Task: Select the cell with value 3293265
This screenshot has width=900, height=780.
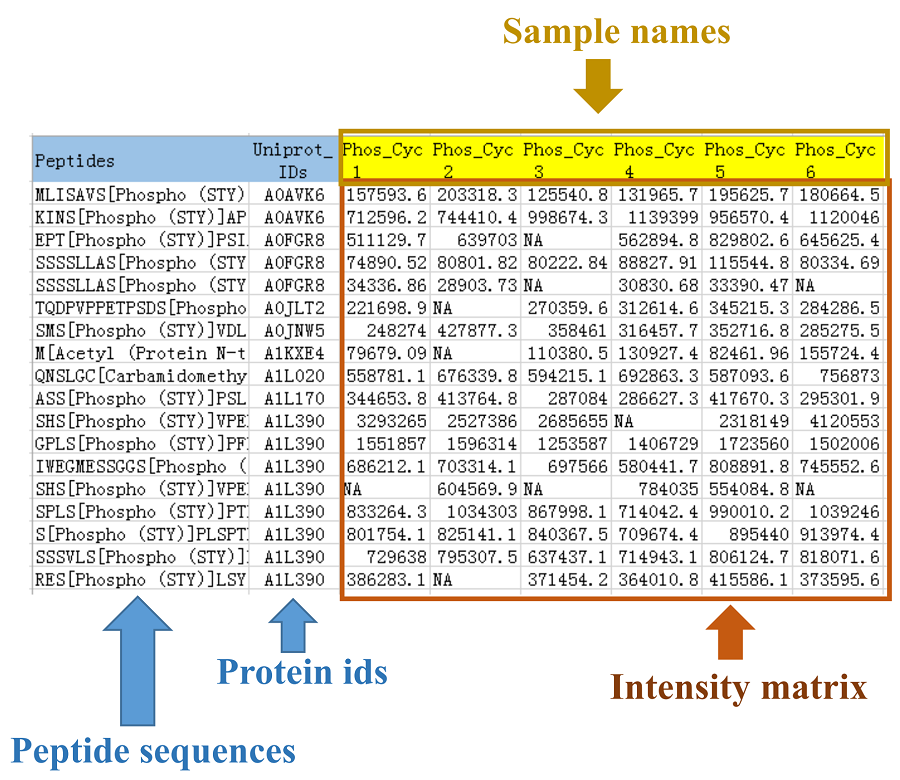Action: click(x=386, y=443)
